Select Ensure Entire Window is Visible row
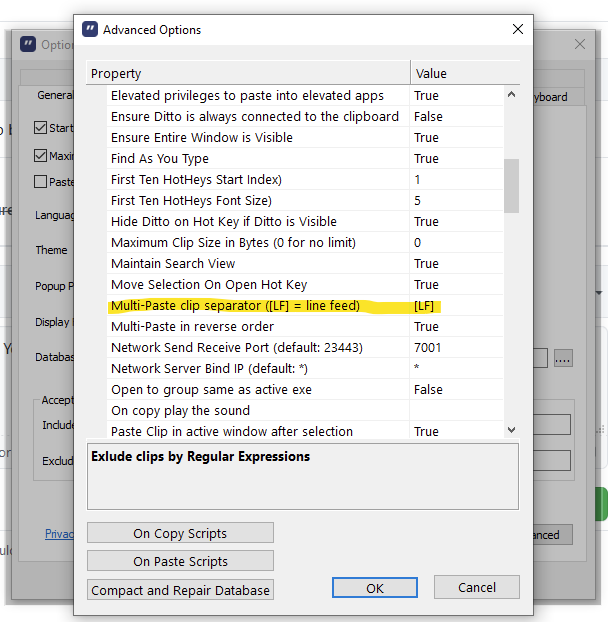This screenshot has height=622, width=608. coord(305,138)
